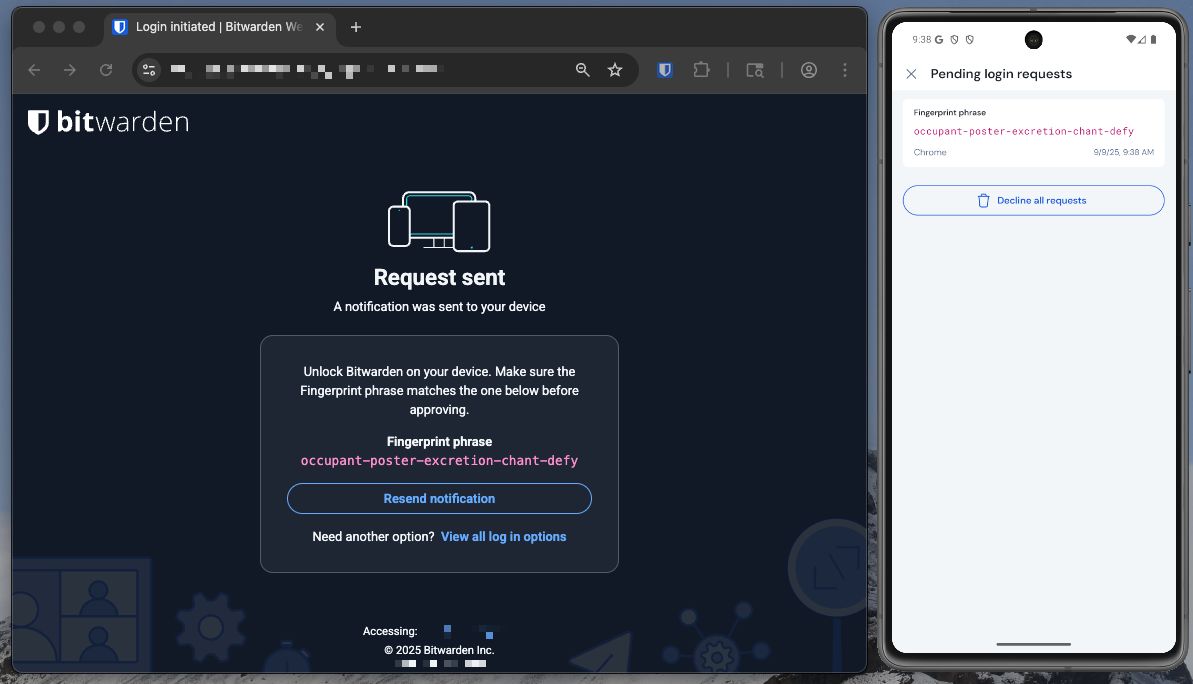Go back to the previous page

(x=34, y=70)
